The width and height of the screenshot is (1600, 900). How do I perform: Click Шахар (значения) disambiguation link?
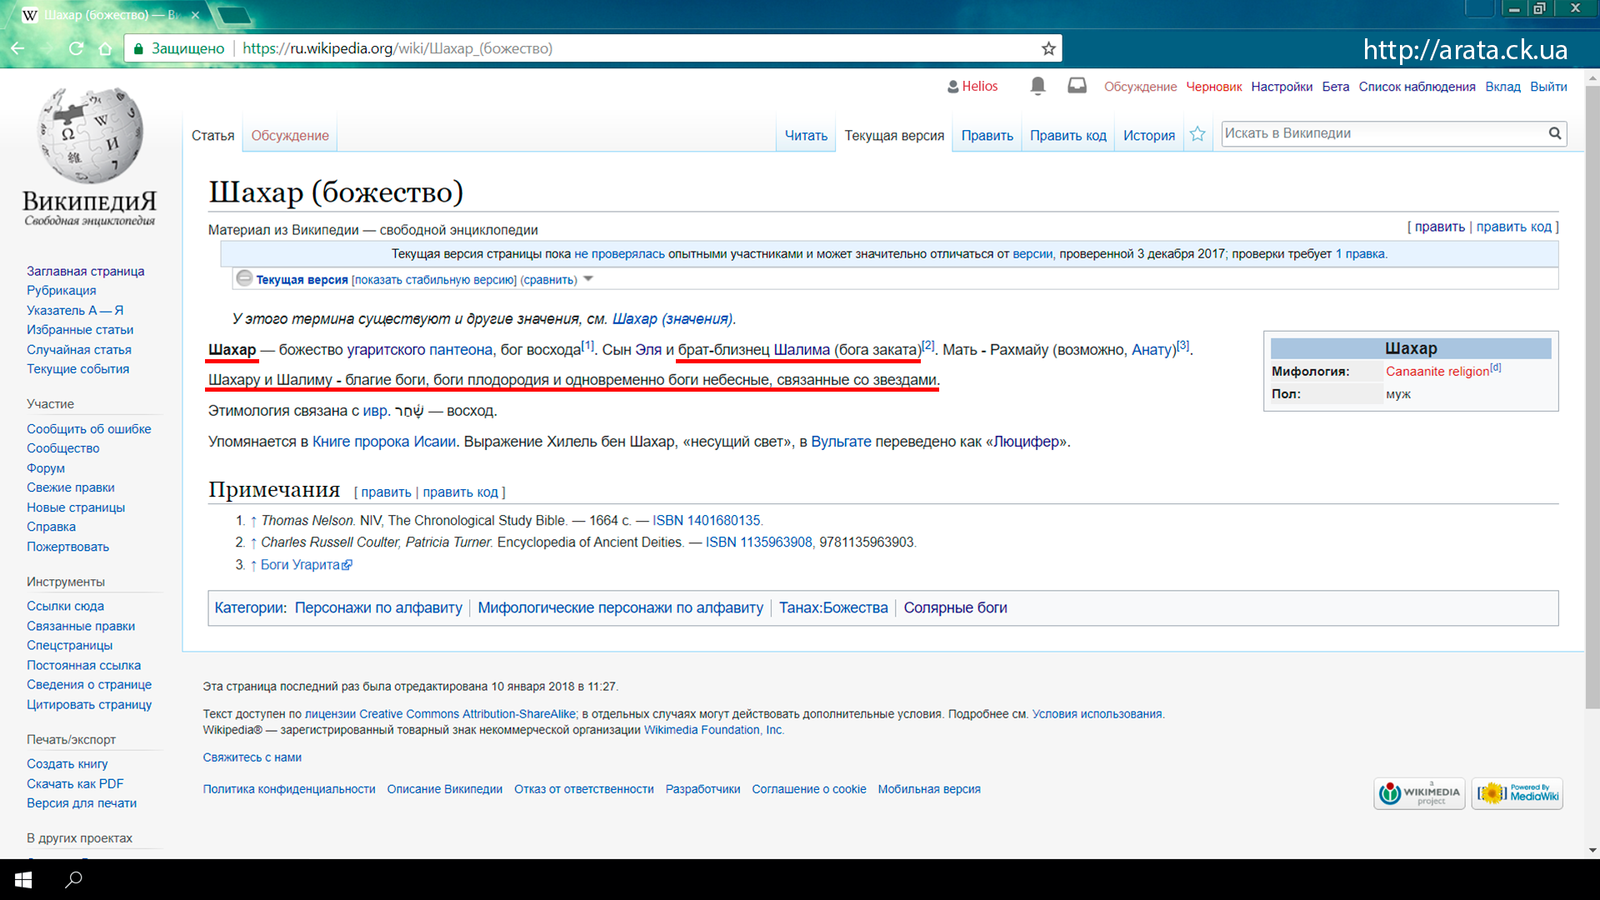pos(672,319)
